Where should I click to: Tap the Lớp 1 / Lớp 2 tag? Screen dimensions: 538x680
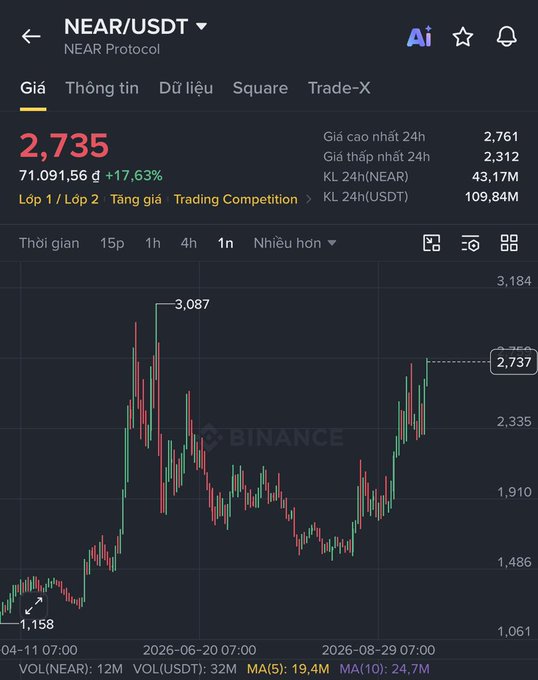[x=59, y=199]
